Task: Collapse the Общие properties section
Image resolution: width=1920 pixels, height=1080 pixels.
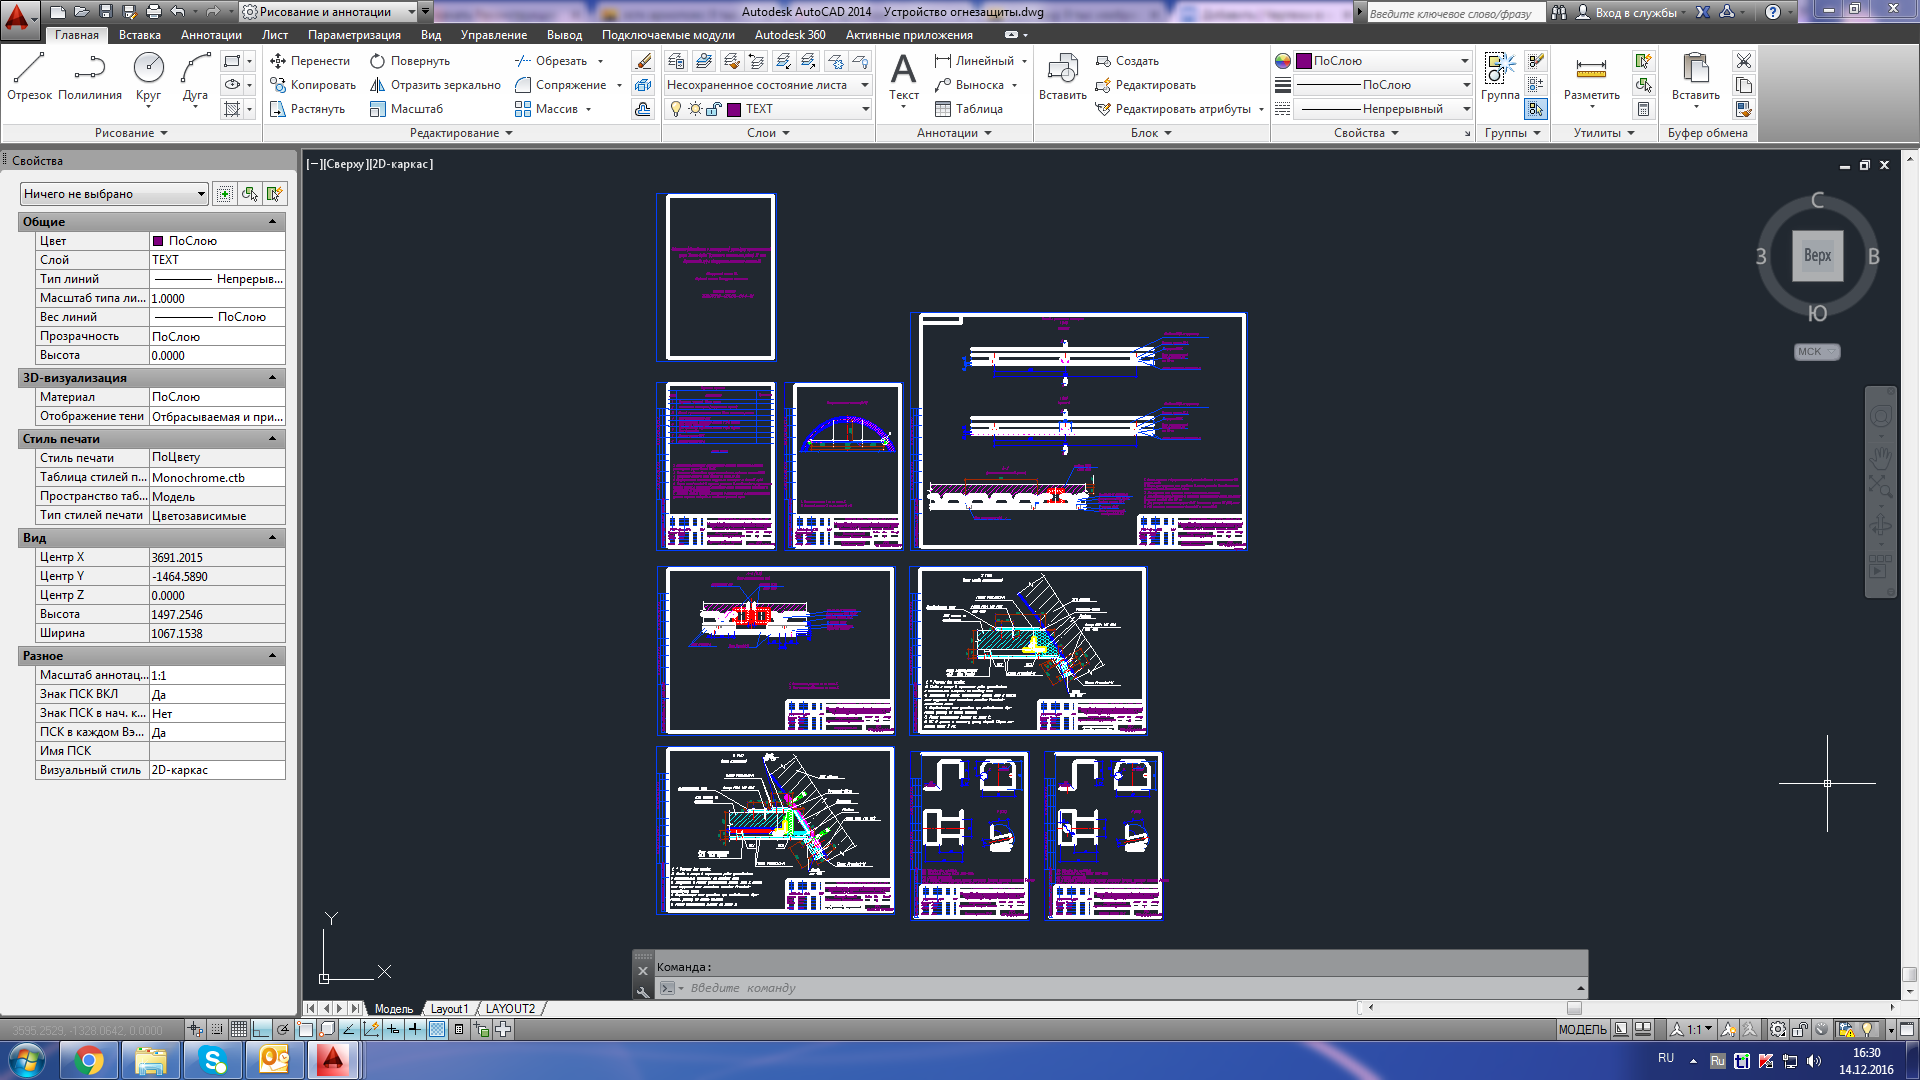Action: 272,222
